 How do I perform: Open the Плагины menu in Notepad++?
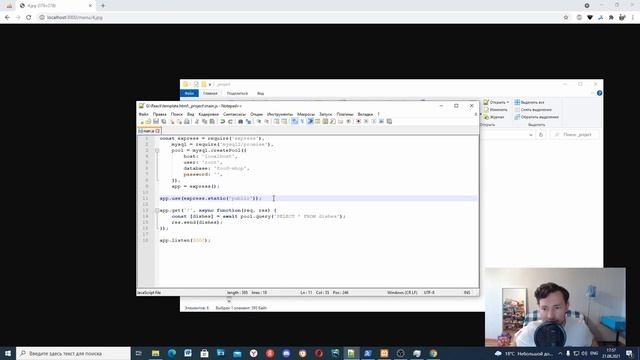345,114
